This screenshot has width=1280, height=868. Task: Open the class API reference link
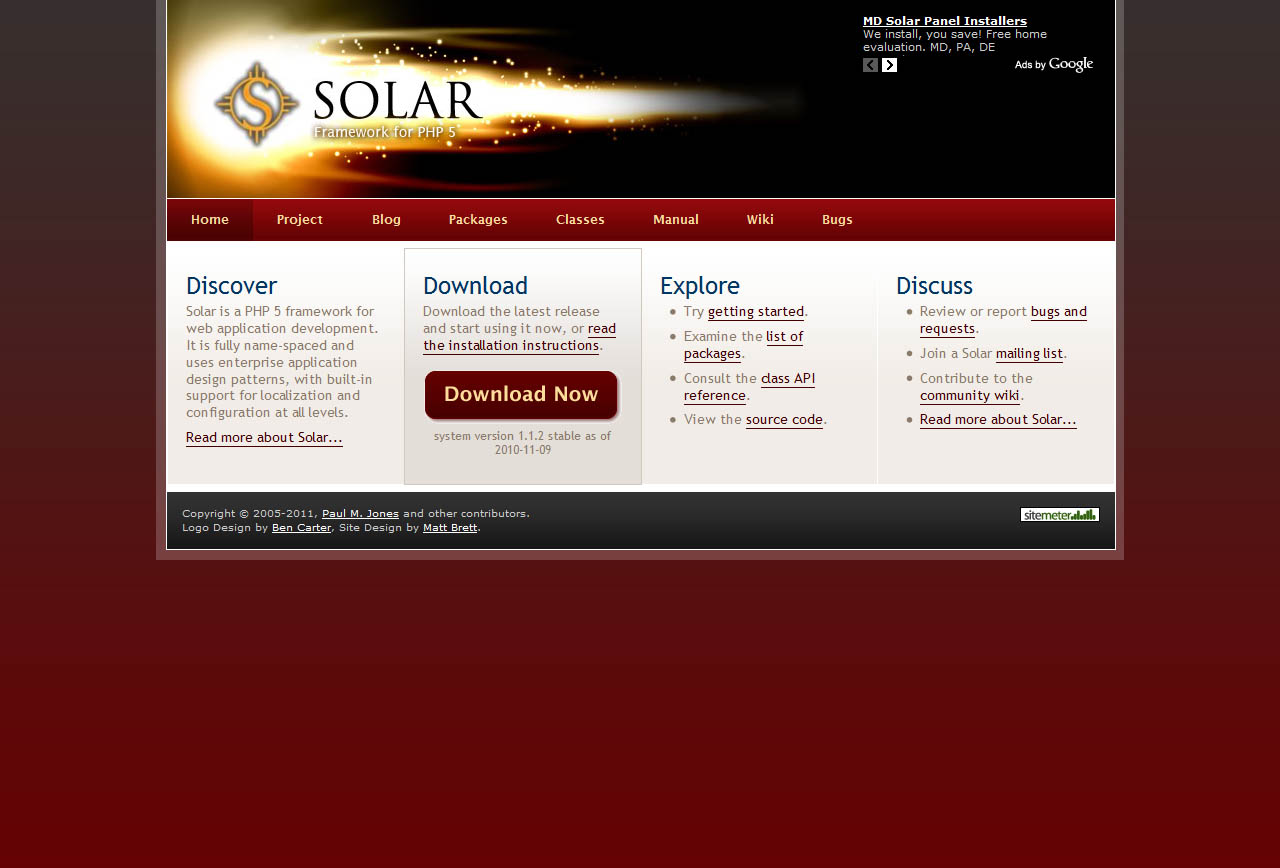point(749,387)
